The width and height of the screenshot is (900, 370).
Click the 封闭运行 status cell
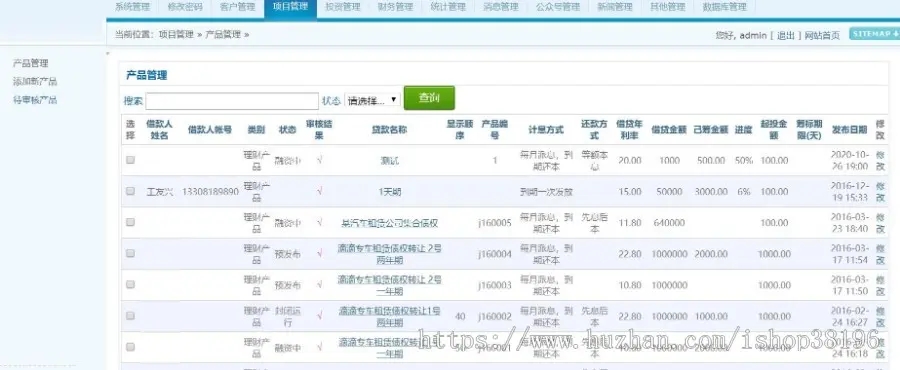tap(288, 316)
